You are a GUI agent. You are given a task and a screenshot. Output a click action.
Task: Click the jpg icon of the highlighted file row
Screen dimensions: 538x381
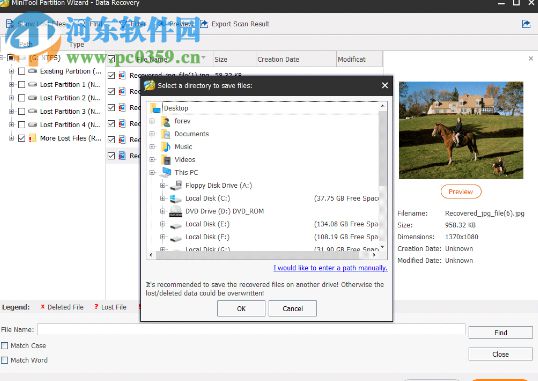(122, 155)
